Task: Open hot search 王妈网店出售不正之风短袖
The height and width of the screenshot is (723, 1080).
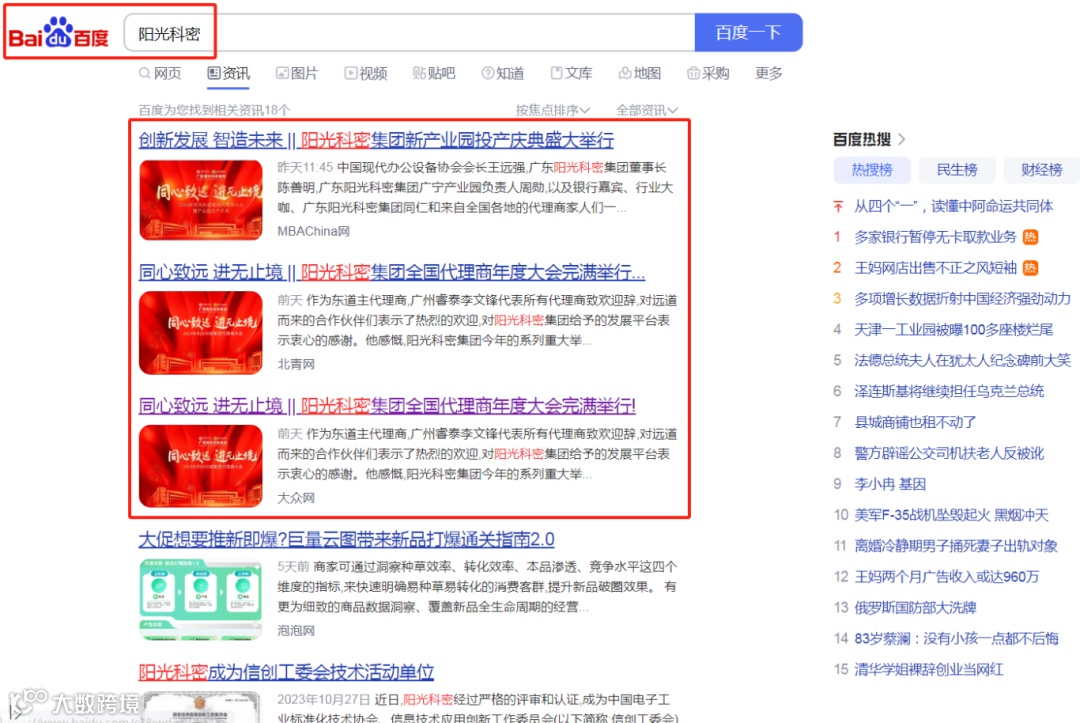Action: click(x=935, y=268)
